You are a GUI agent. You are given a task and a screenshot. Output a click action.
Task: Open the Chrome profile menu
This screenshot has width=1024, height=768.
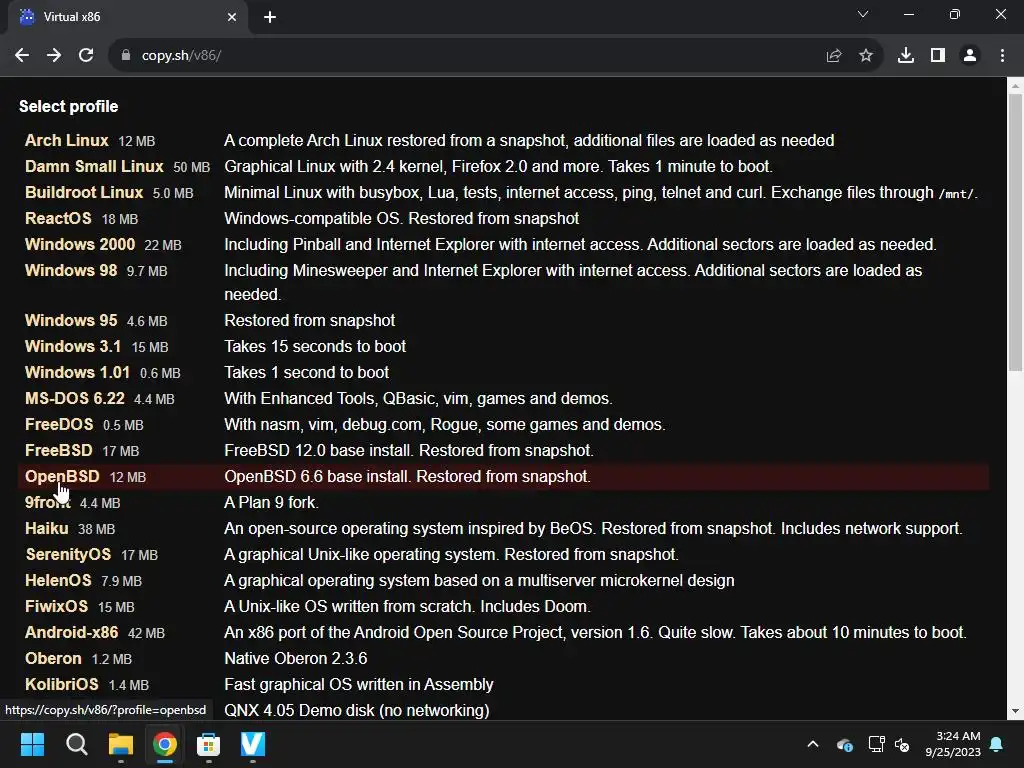pos(970,56)
